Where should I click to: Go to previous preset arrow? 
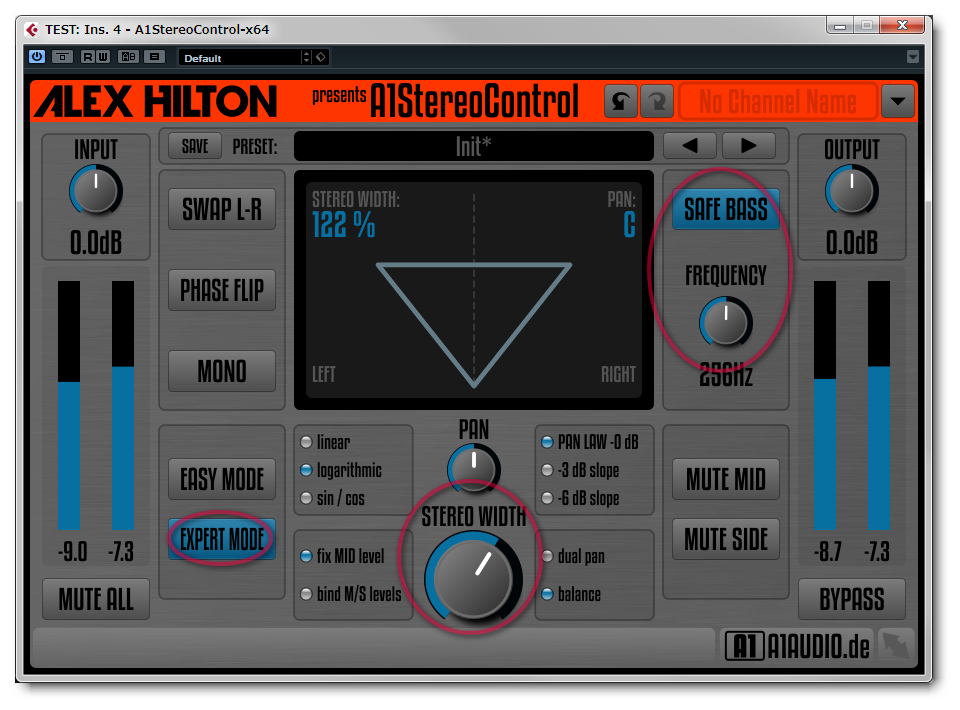tap(689, 146)
